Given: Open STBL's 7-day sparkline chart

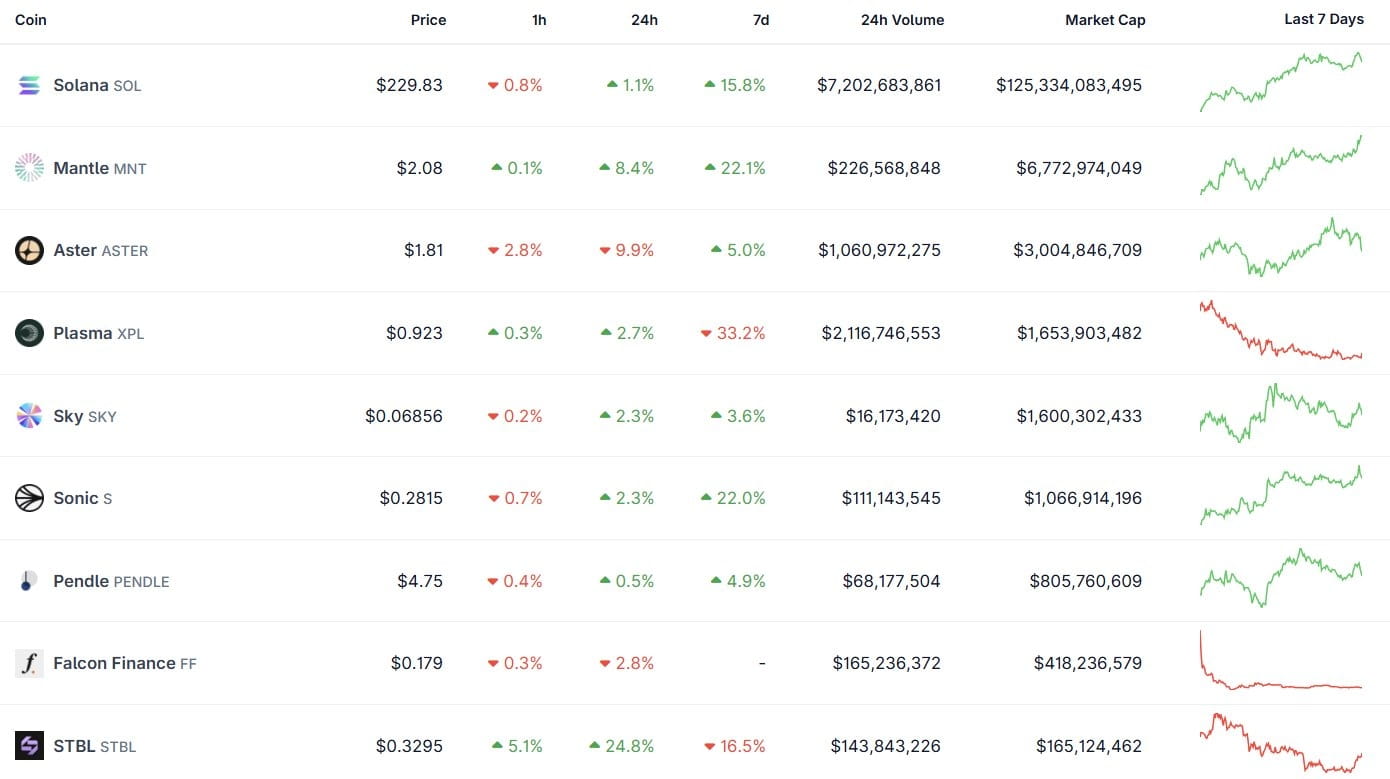Looking at the screenshot, I should tap(1281, 743).
